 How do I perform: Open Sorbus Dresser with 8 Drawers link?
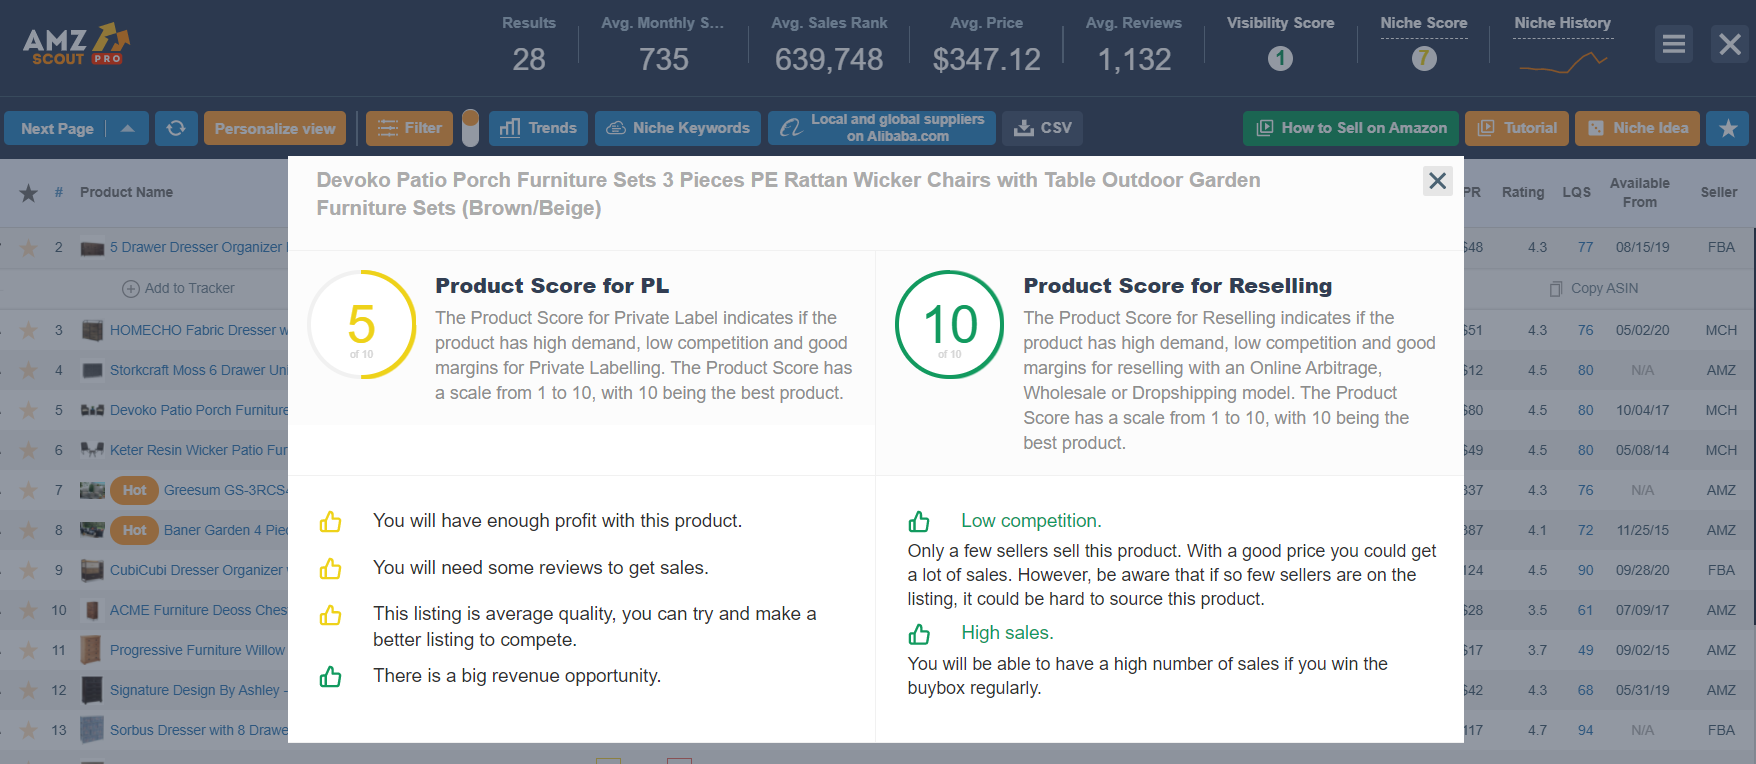tap(198, 730)
